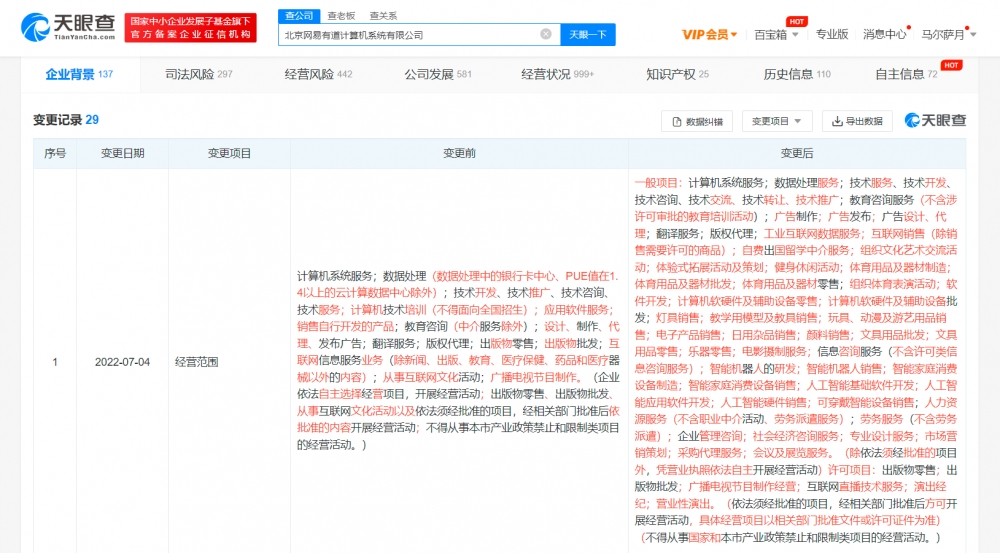
Task: Clear the search box text
Action: (x=546, y=34)
